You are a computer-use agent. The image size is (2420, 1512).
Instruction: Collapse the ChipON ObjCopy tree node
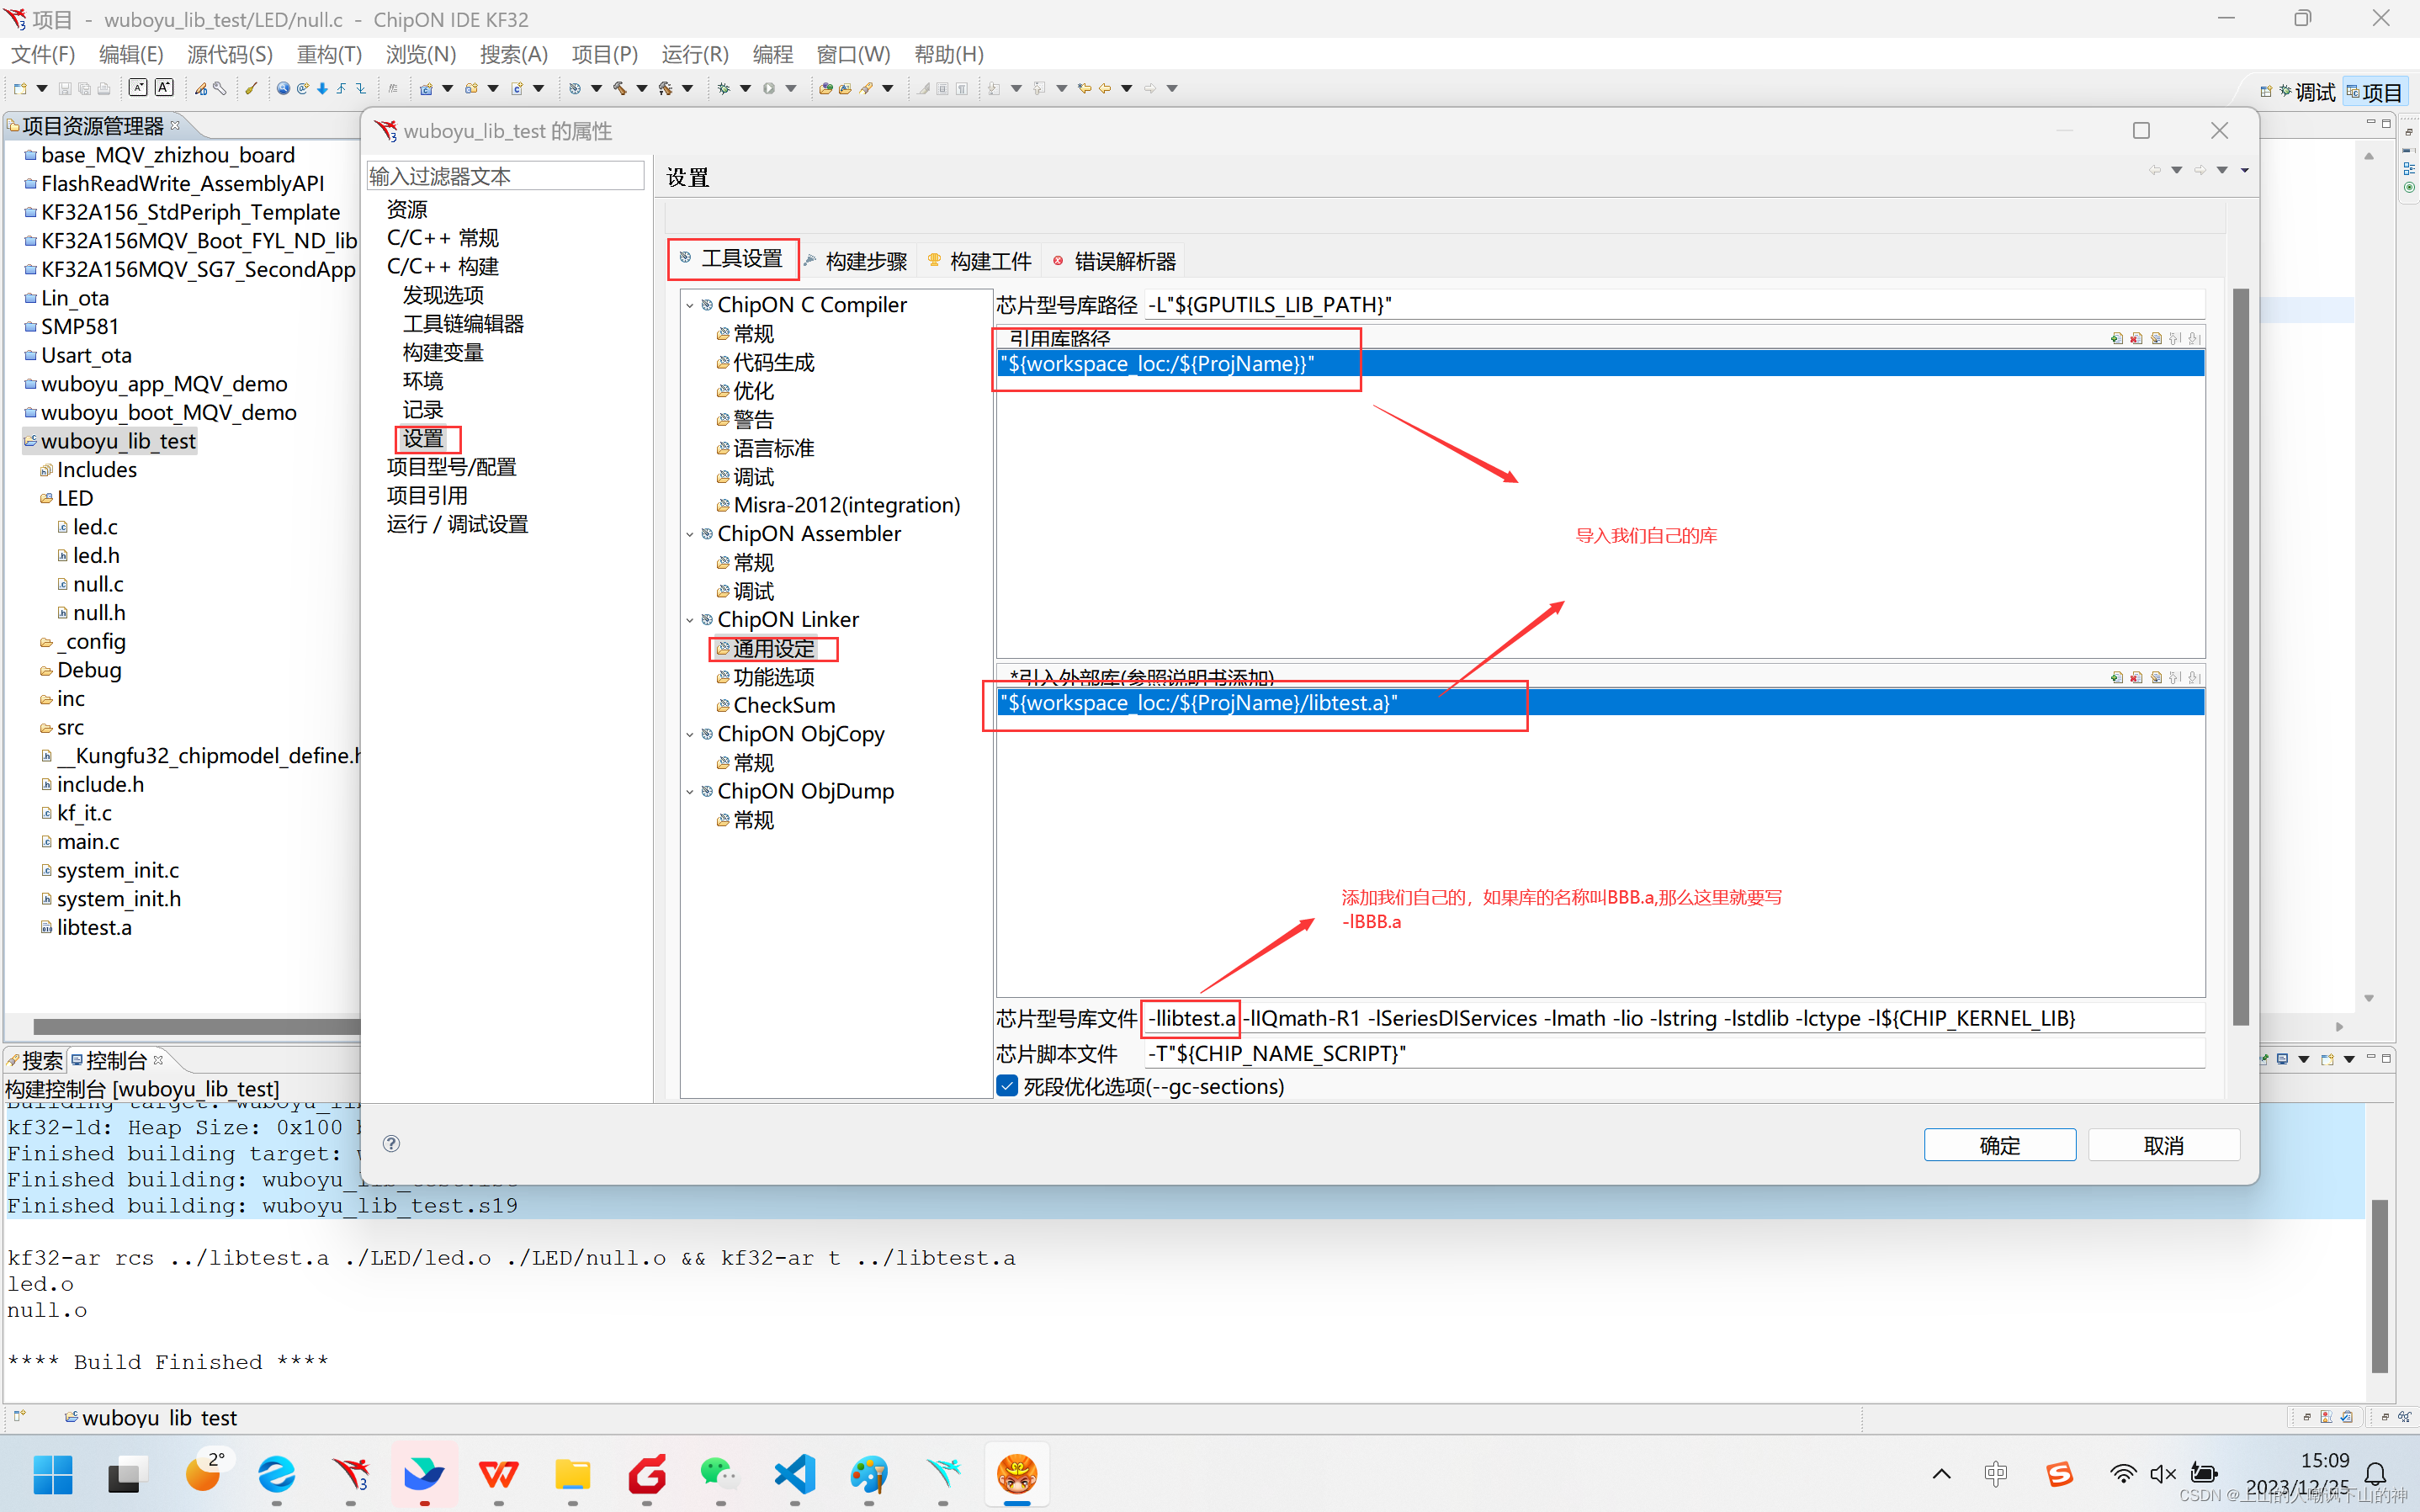[x=690, y=735]
